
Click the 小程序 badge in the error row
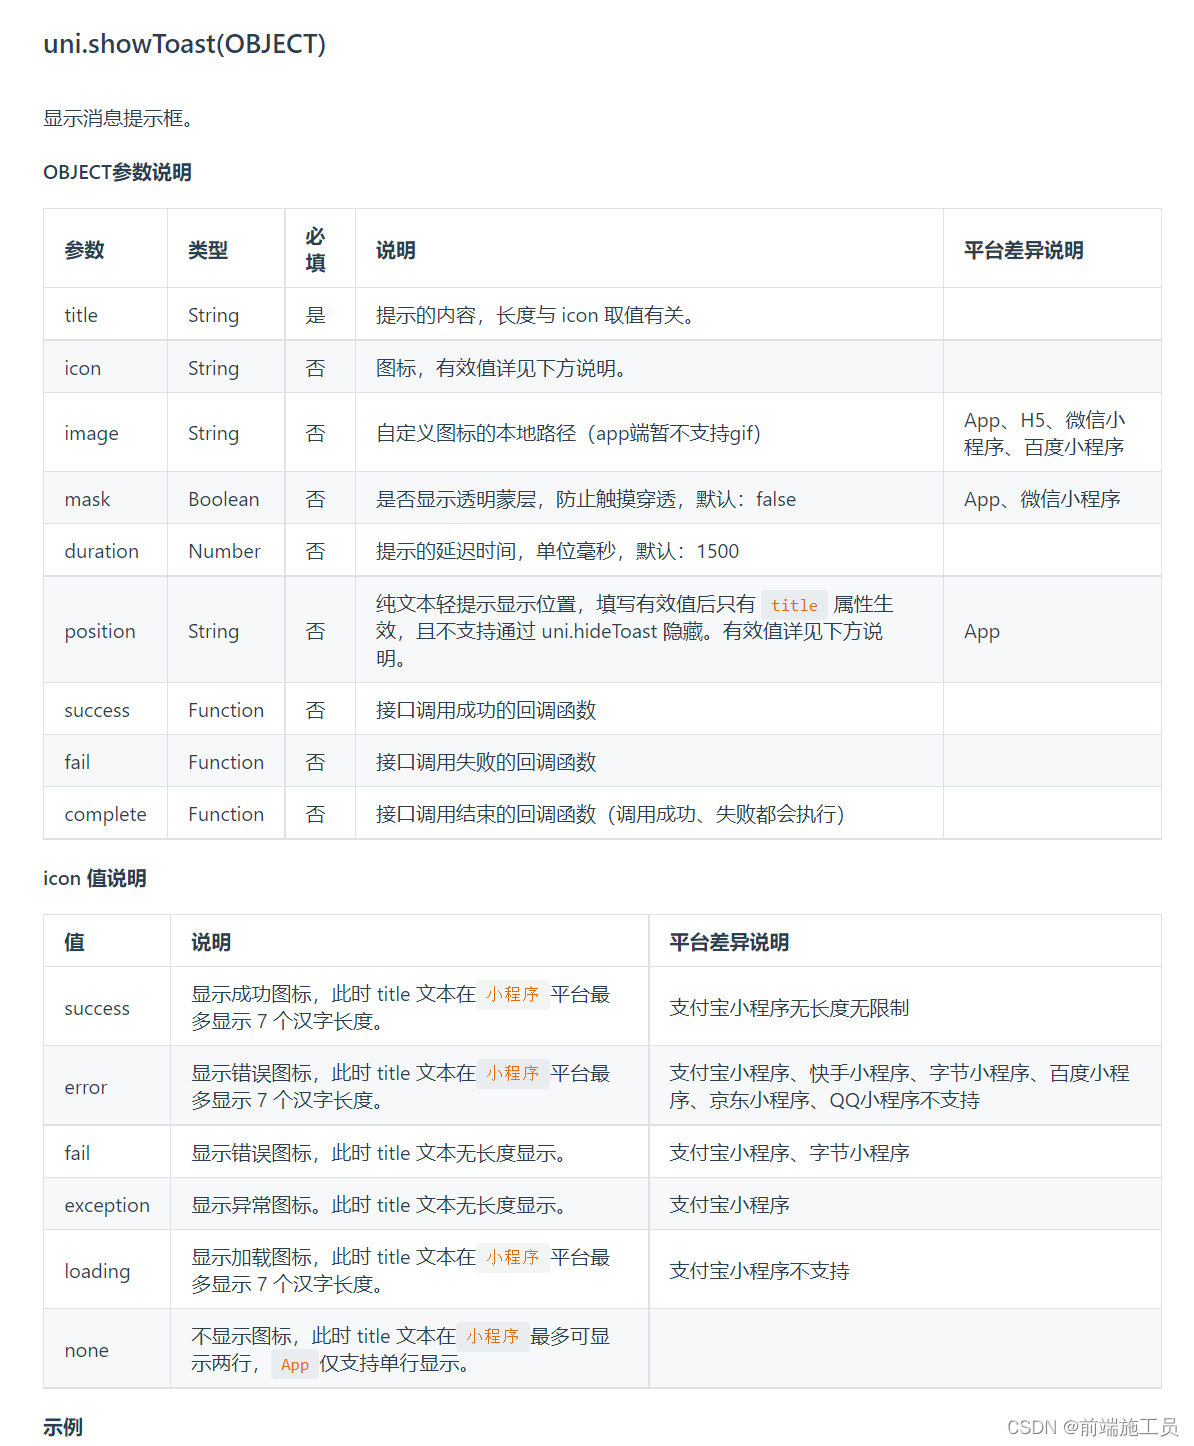click(x=512, y=1073)
